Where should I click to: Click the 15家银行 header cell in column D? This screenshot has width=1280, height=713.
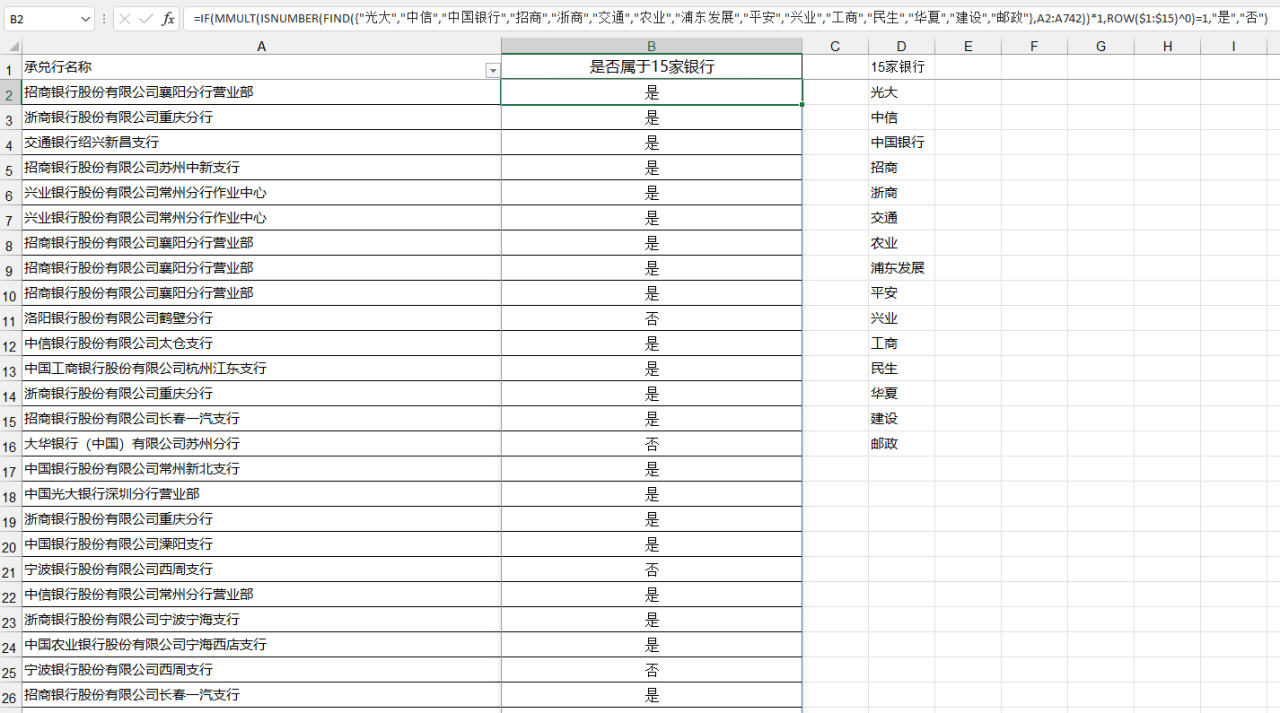[901, 67]
